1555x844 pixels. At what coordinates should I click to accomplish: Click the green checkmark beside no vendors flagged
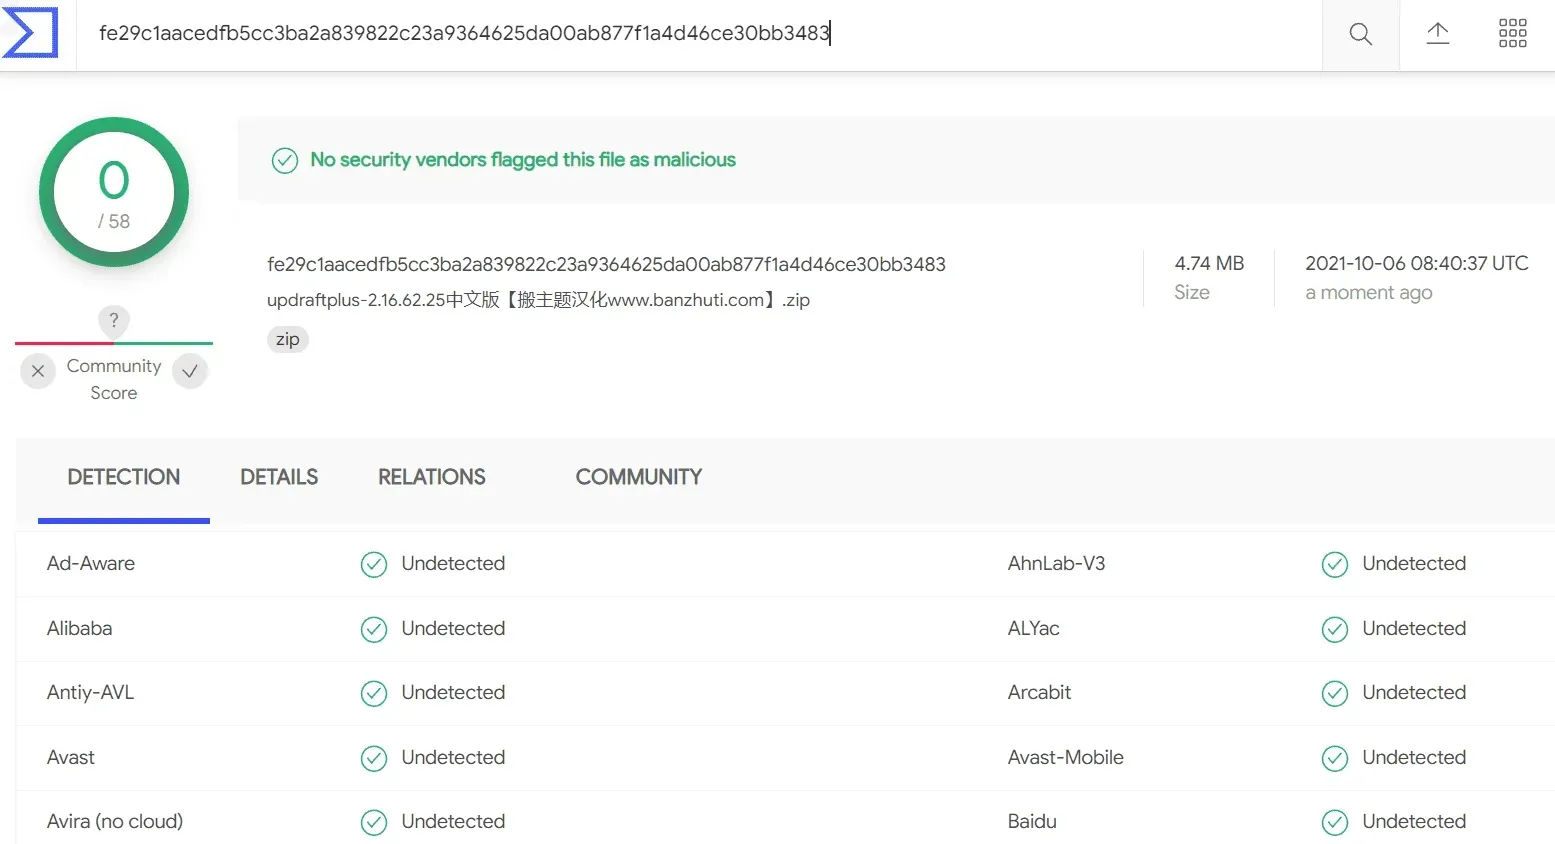285,160
